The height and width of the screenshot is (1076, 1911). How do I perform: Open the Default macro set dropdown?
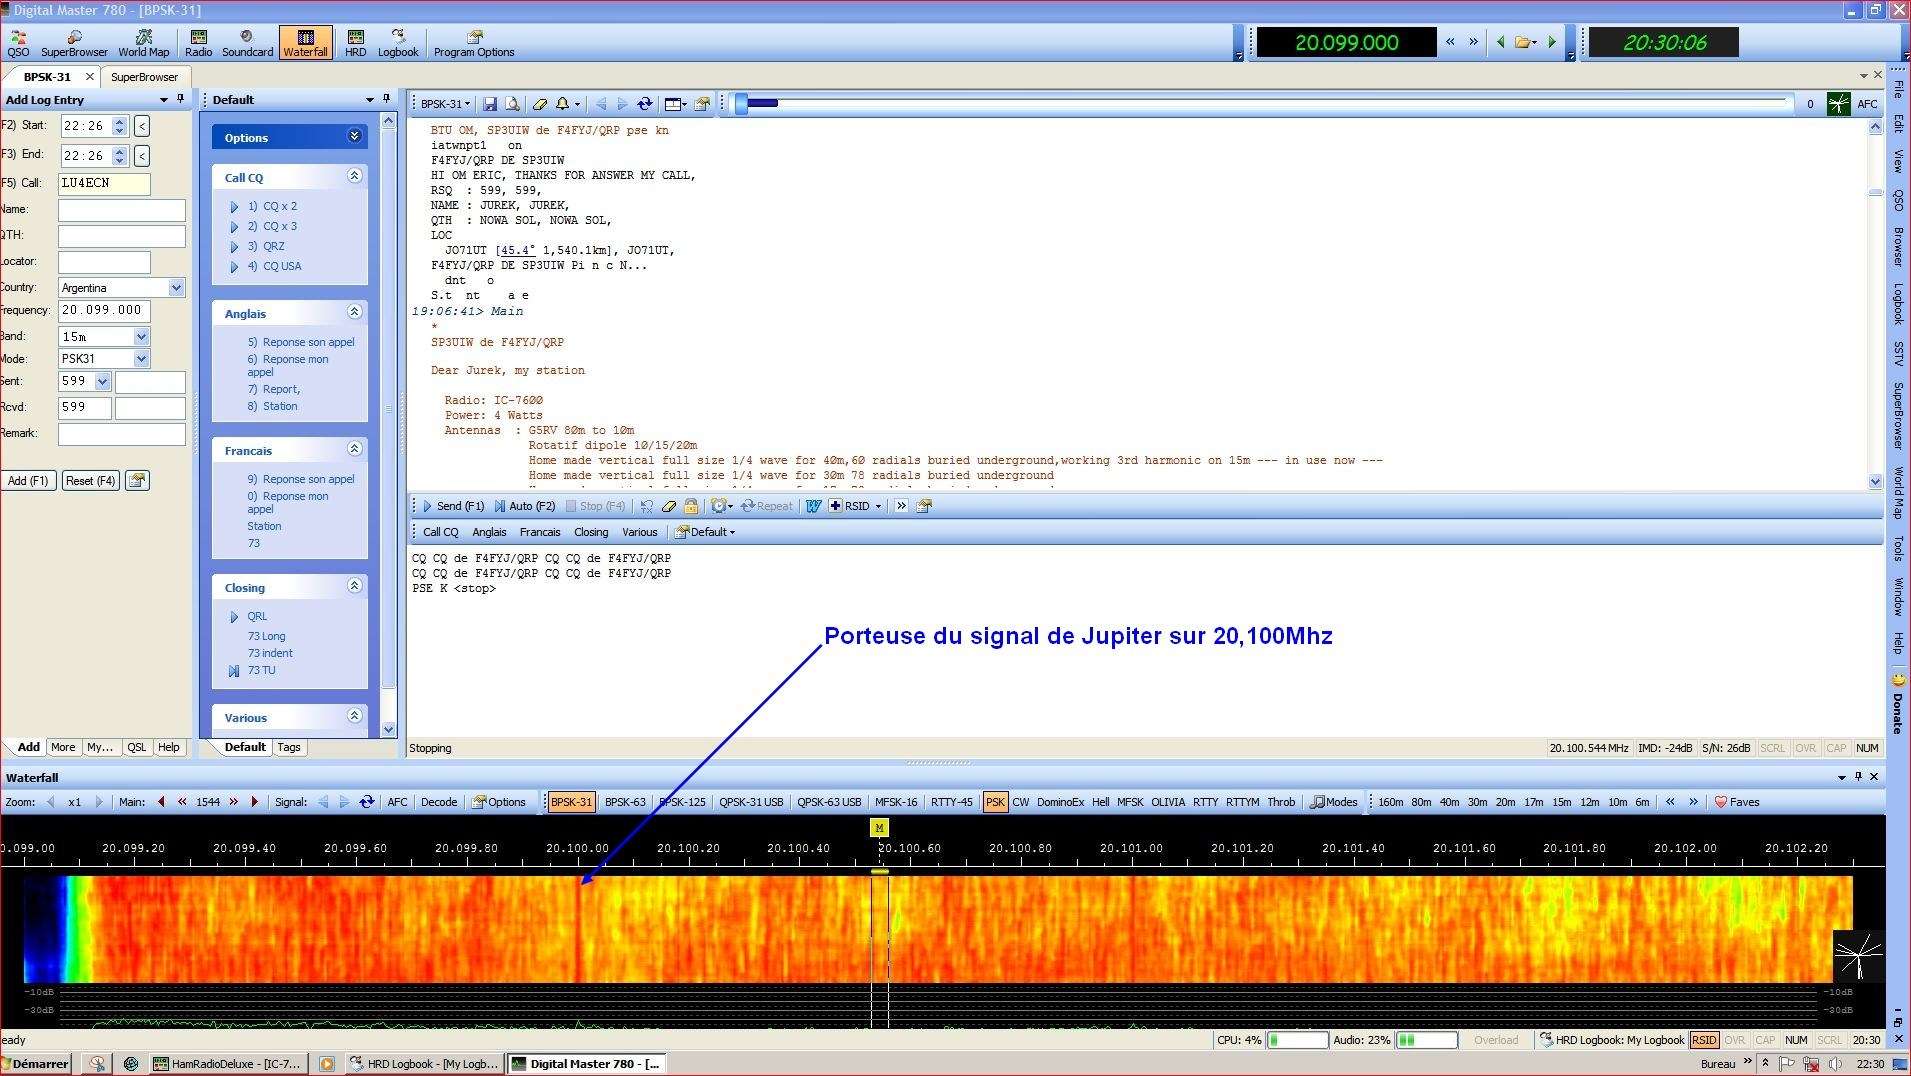pos(706,532)
